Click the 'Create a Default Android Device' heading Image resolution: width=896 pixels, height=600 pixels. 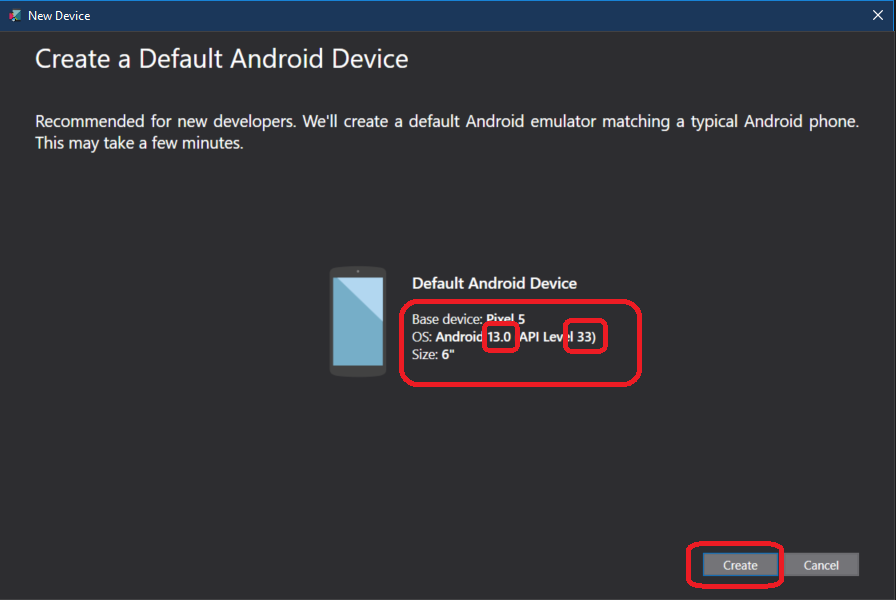(x=222, y=59)
